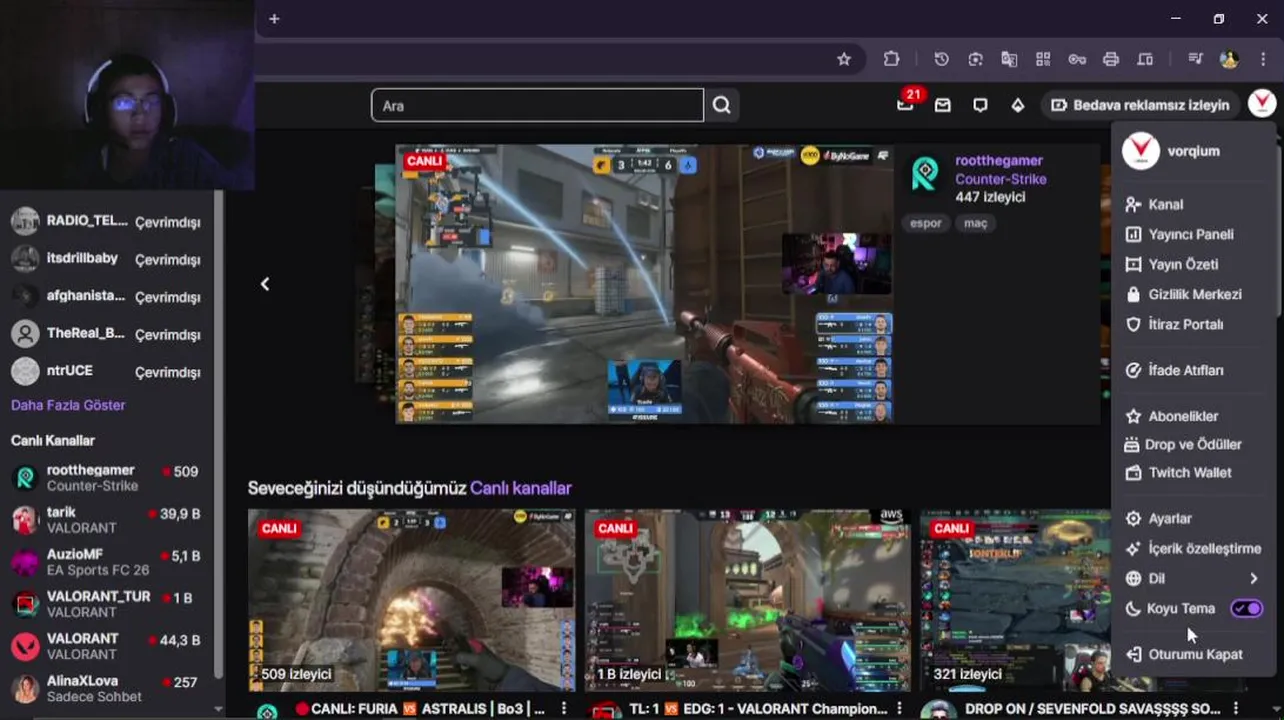Viewport: 1284px width, 720px height.
Task: Click the browser history clock icon
Action: pos(941,59)
